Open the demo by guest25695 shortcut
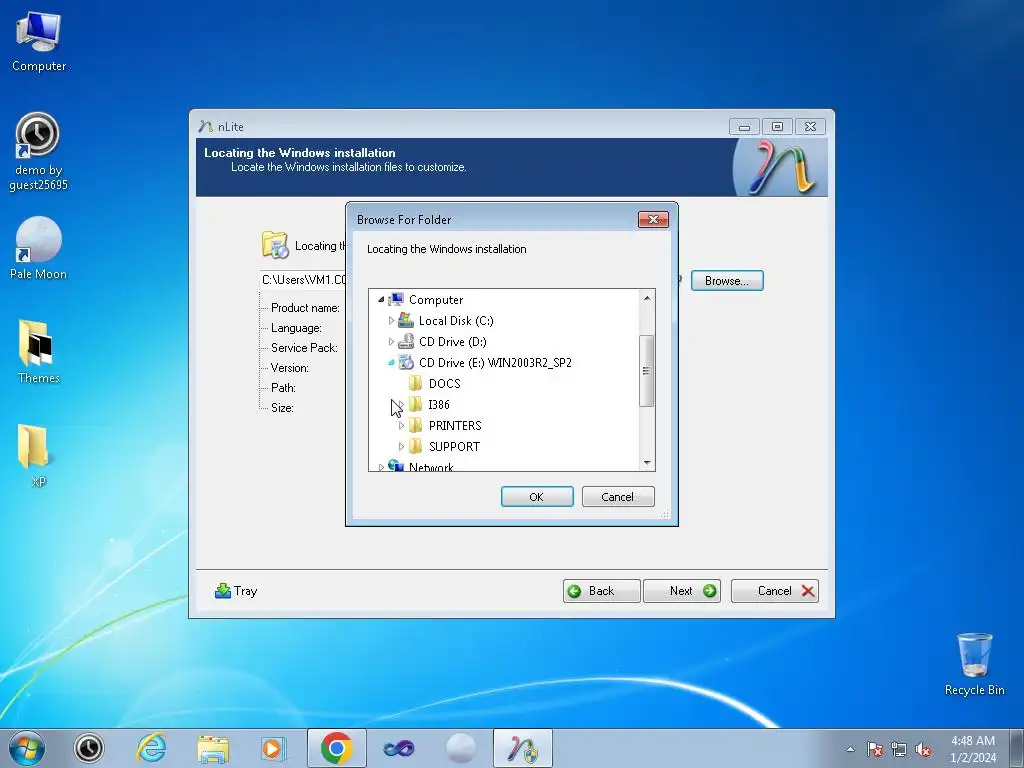The height and width of the screenshot is (768, 1024). point(38,152)
